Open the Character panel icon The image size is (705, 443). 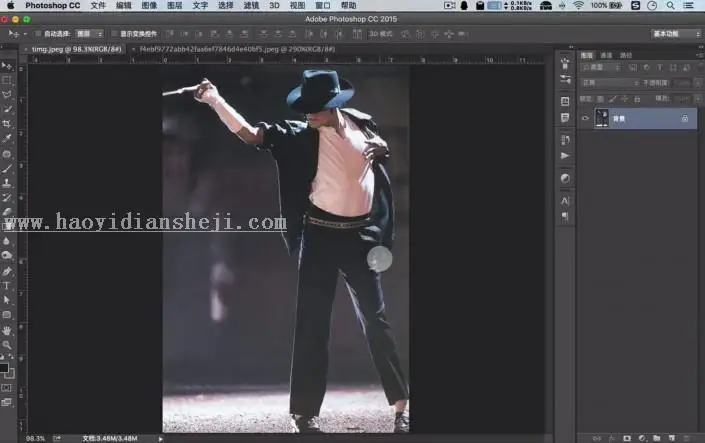pyautogui.click(x=565, y=201)
